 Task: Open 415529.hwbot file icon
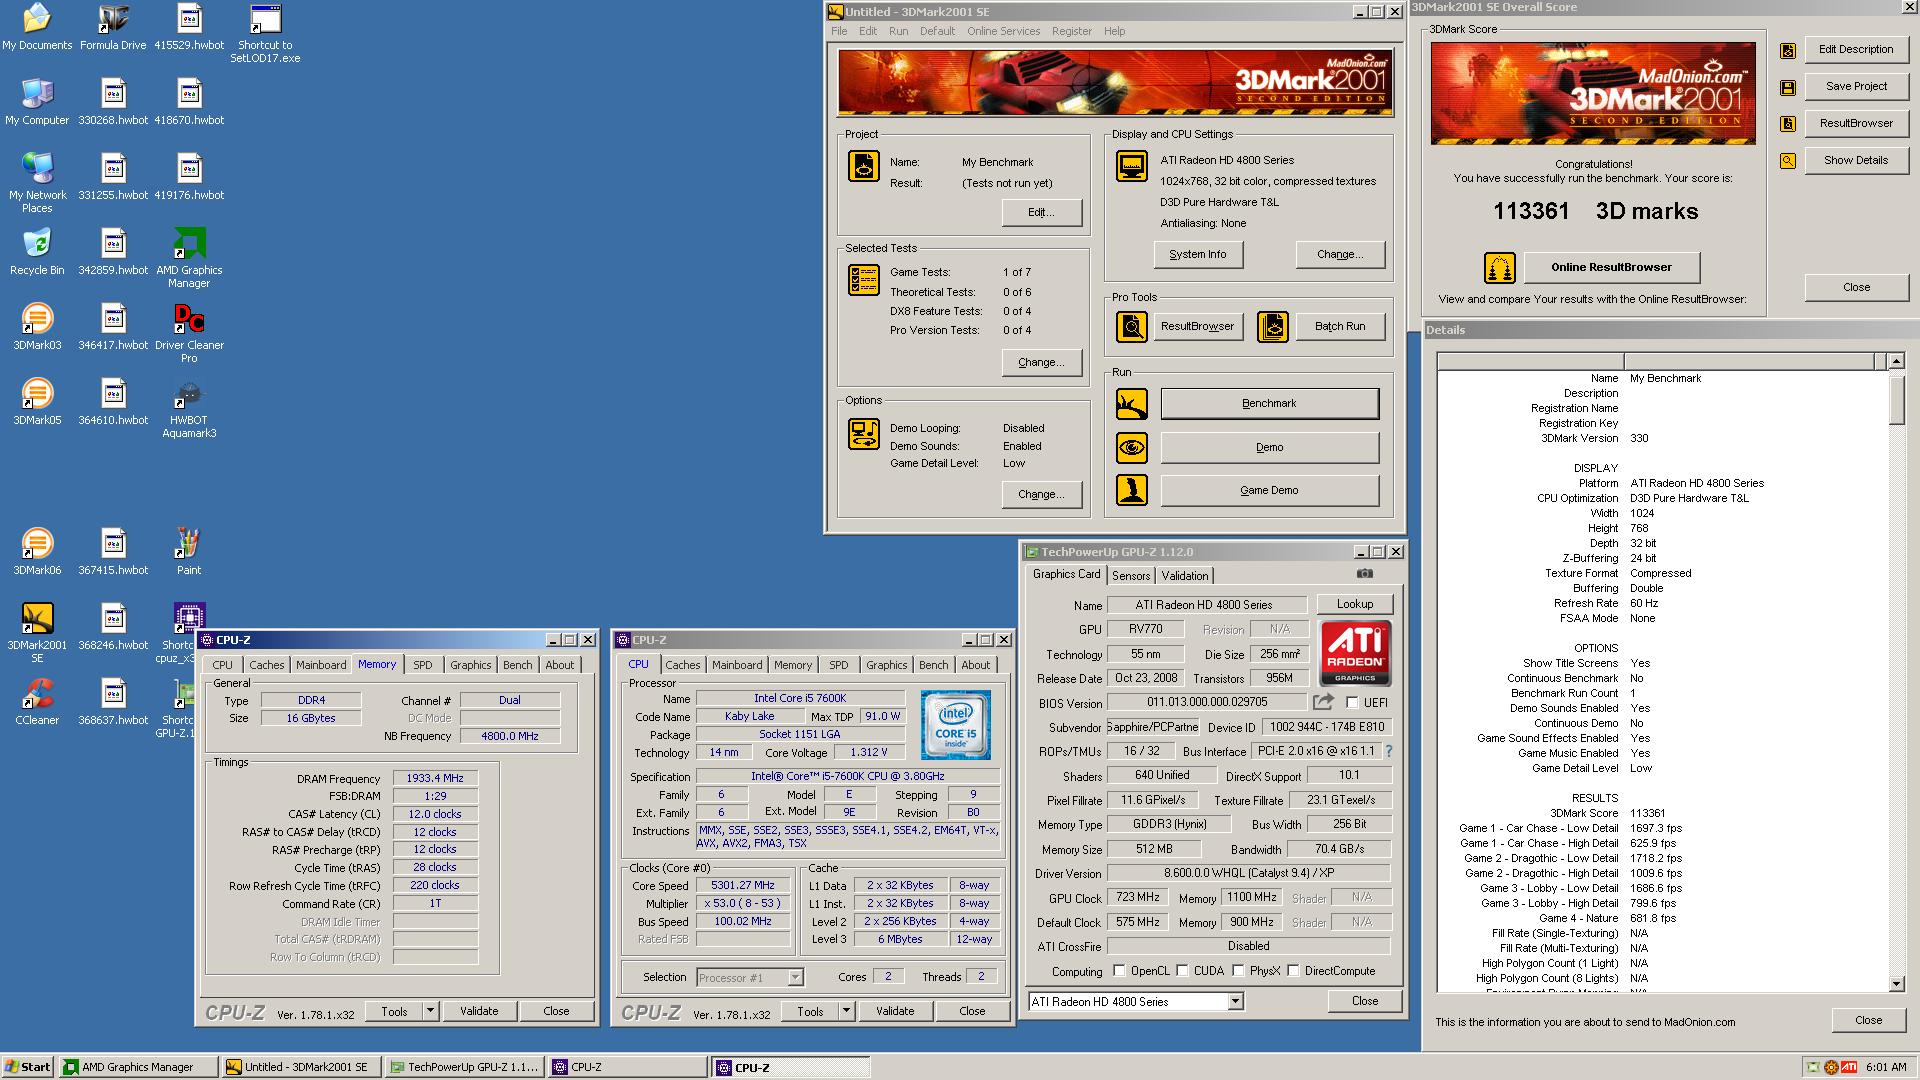point(189,28)
